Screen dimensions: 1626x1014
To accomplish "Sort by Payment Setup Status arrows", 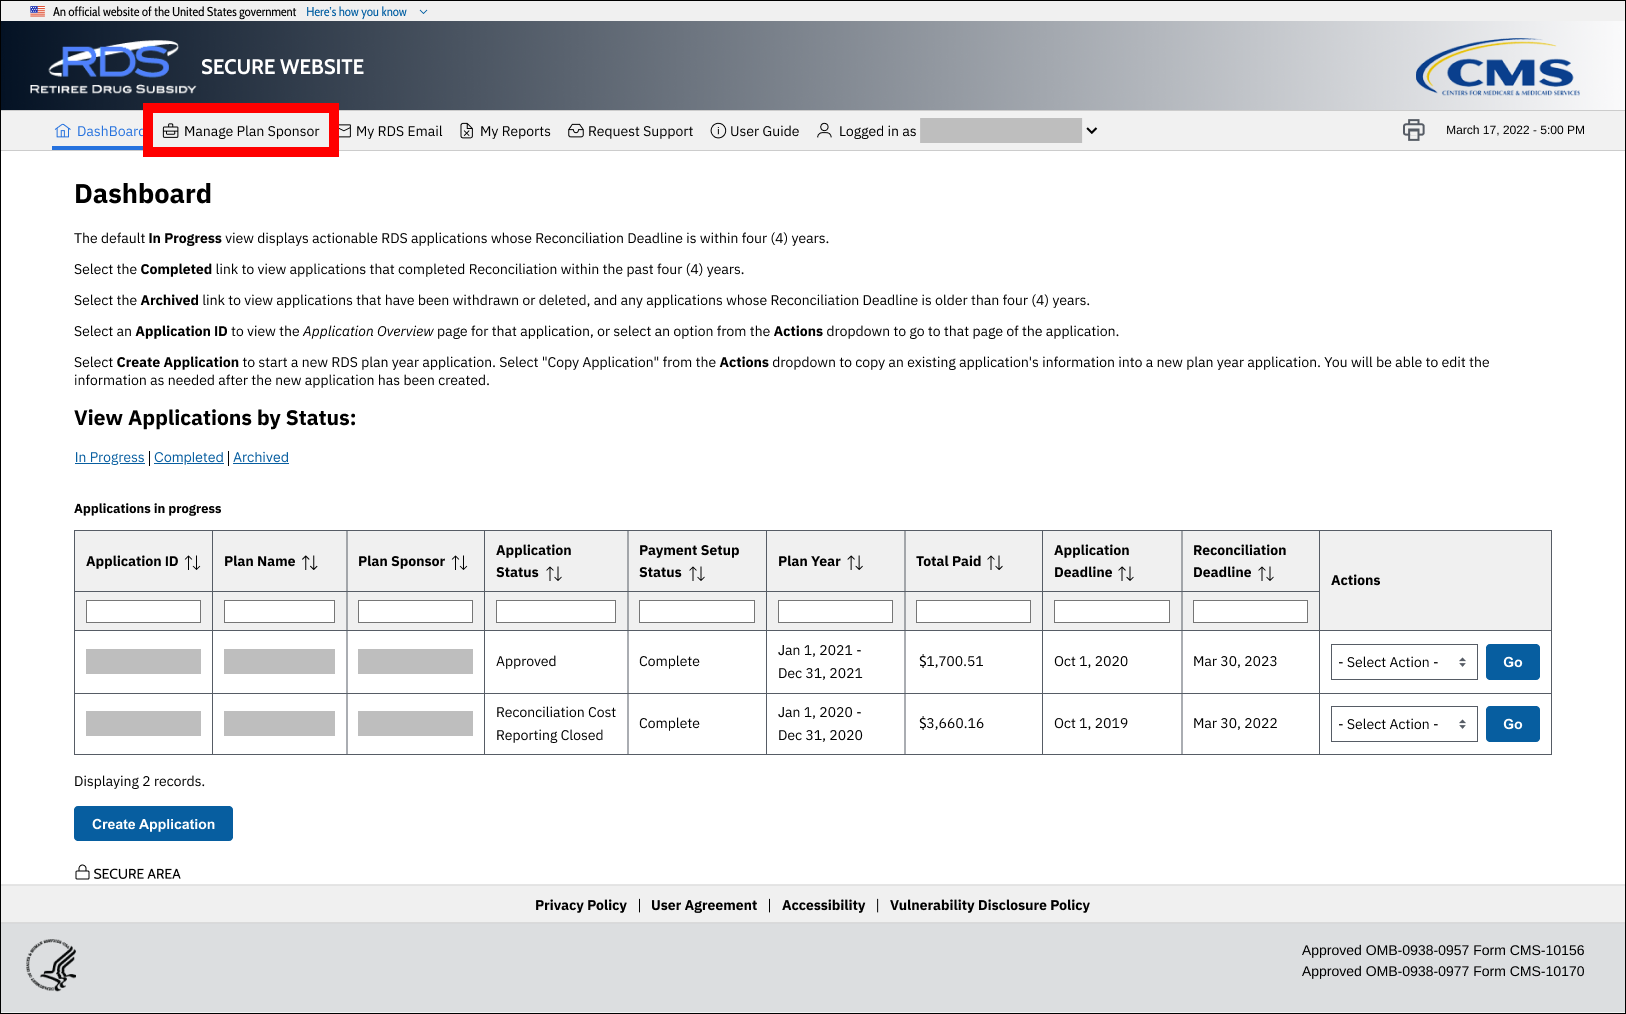I will coord(697,573).
